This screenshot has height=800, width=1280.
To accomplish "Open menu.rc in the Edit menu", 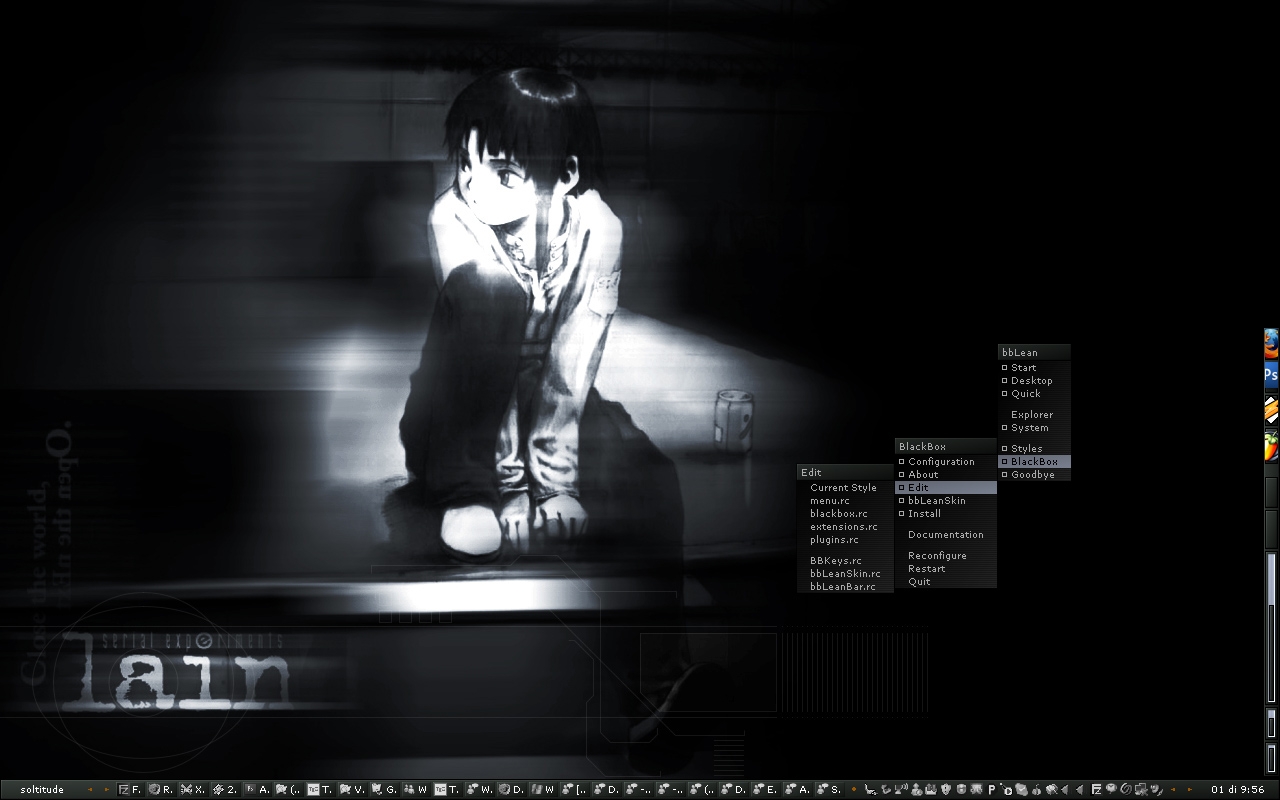I will point(845,501).
